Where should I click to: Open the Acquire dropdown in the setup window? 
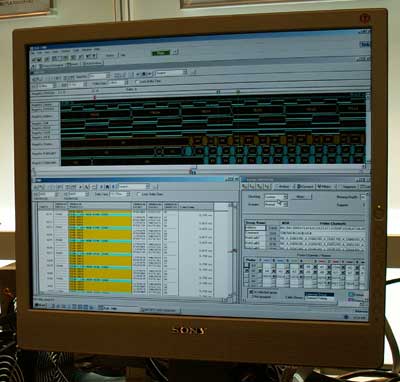[x=276, y=204]
